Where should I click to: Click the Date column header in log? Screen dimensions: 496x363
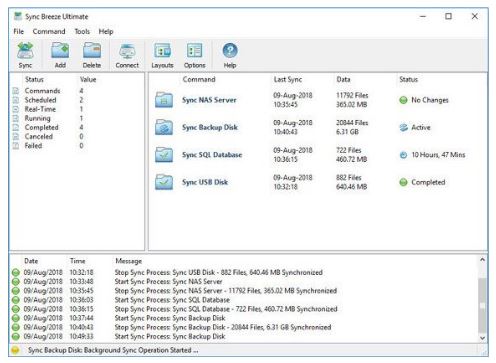coord(31,261)
